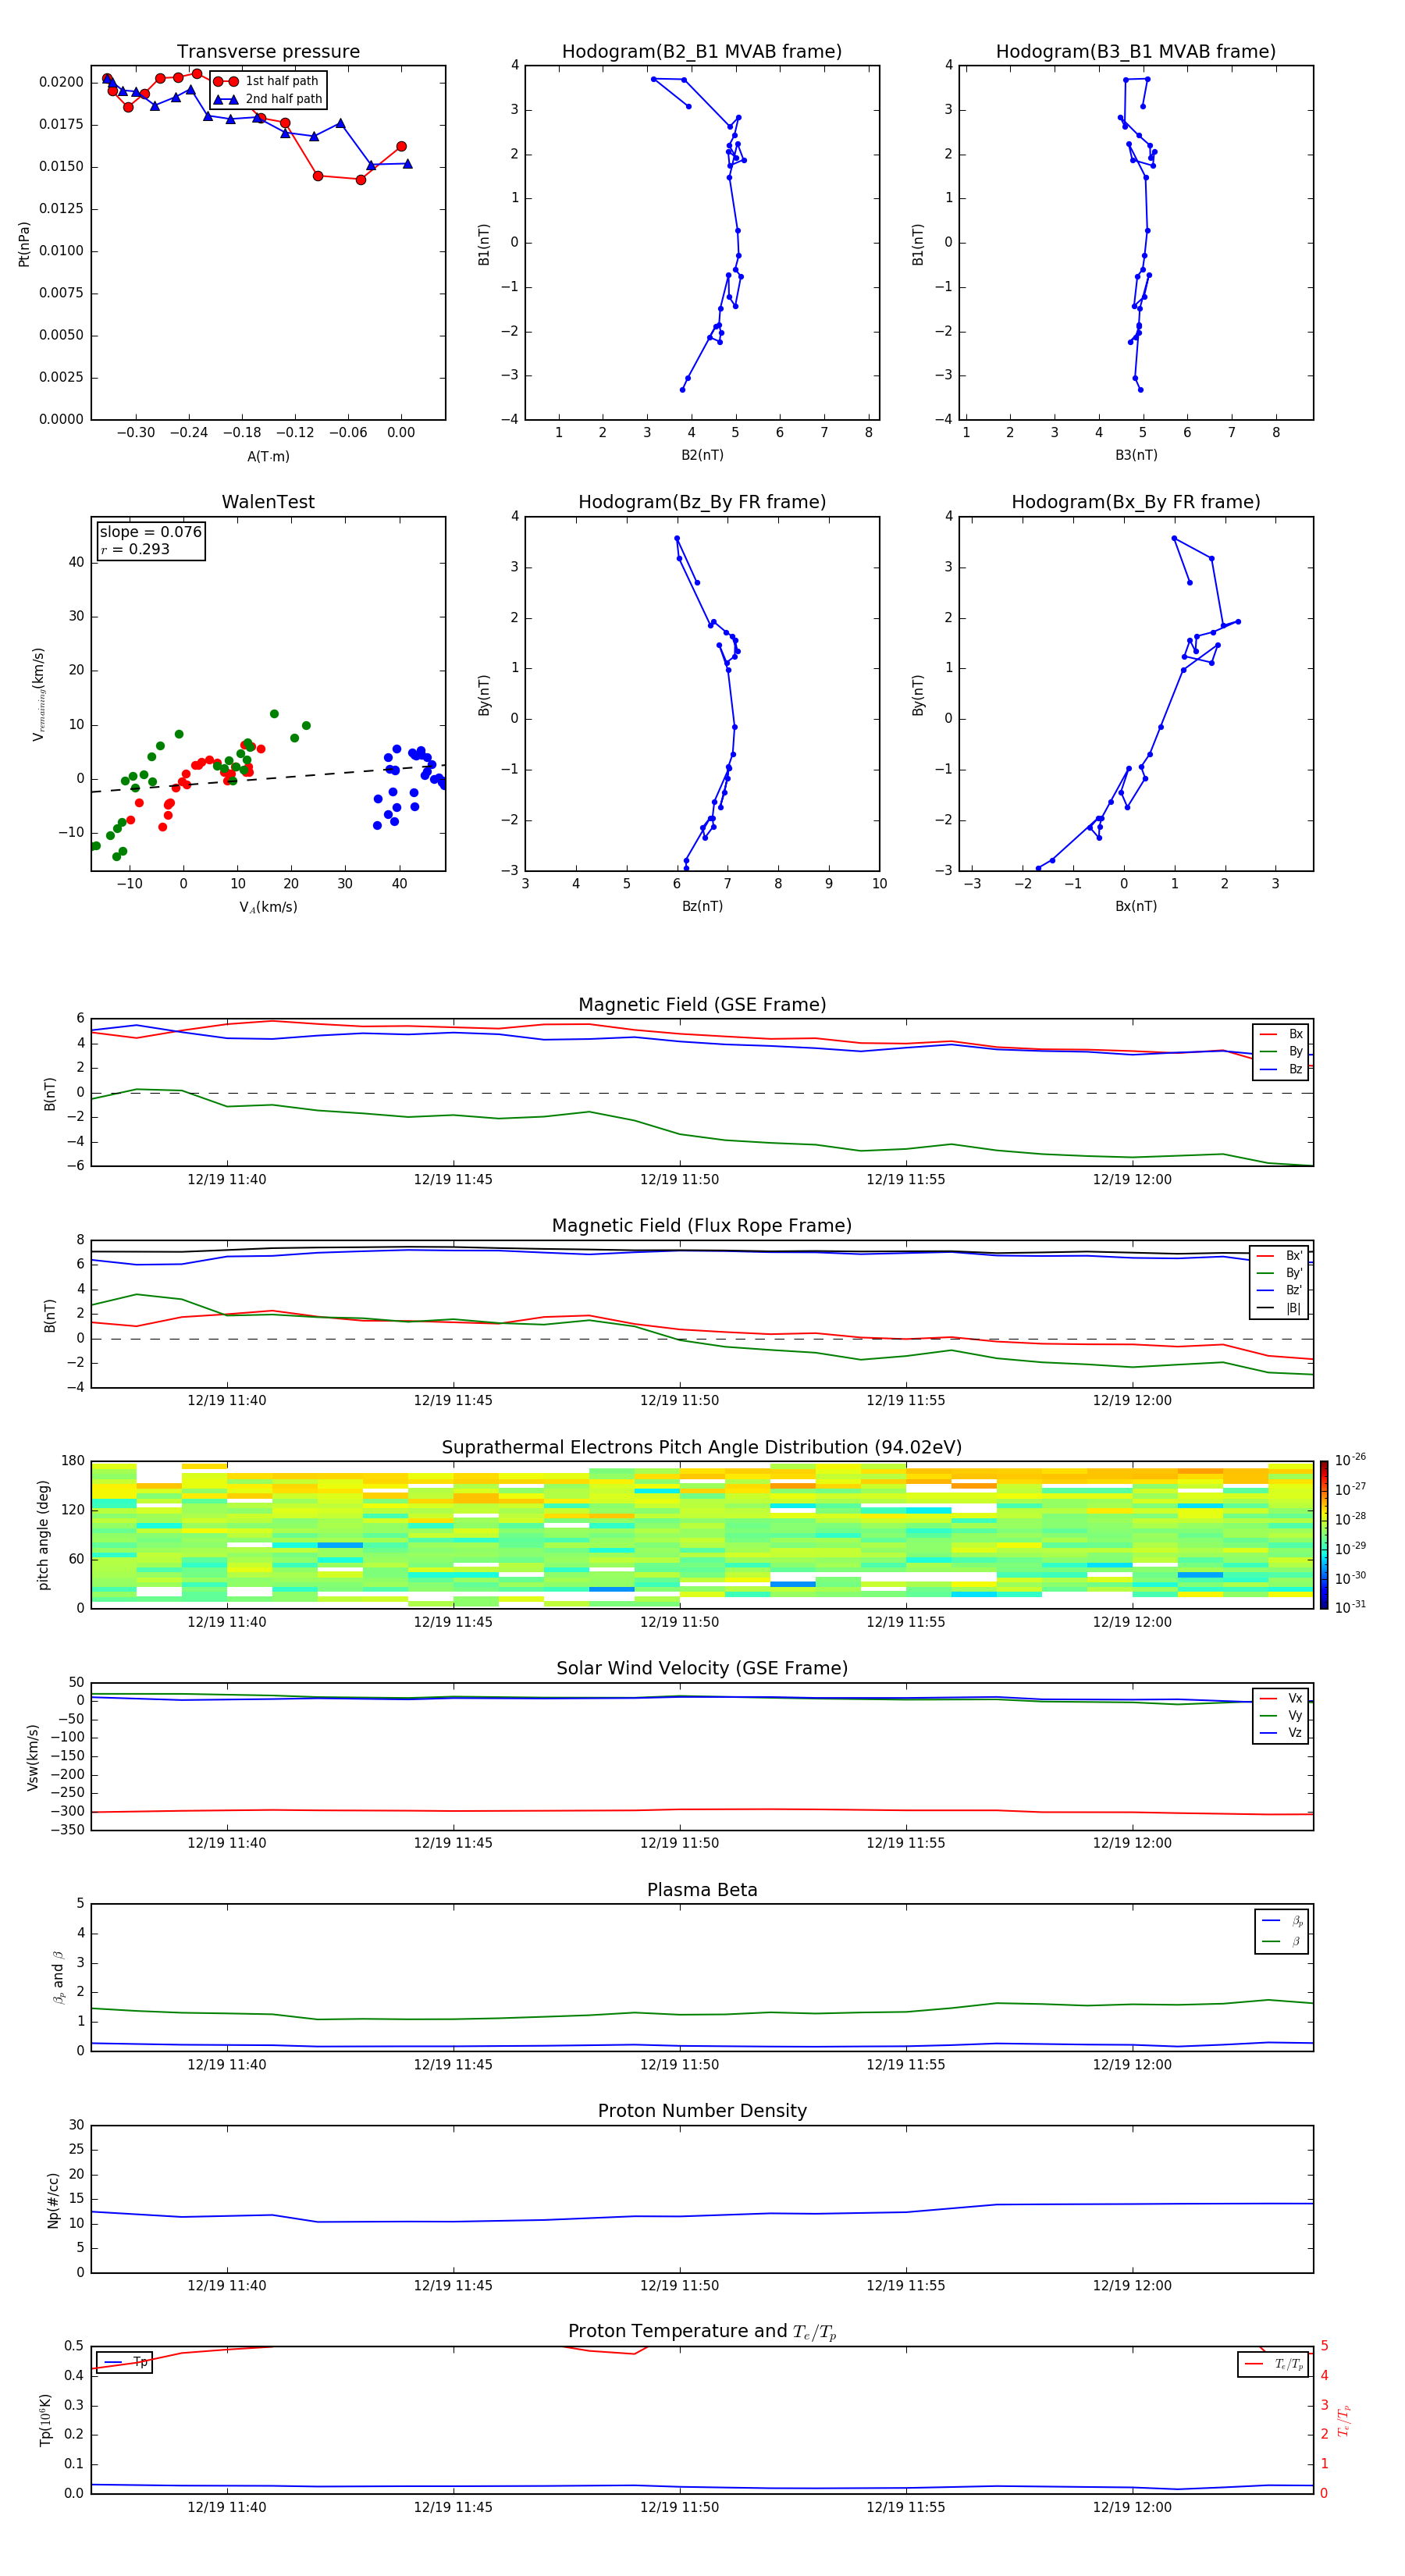This screenshot has width=1405, height=2576.
Task: Click the "V_A(km/s)" x-axis label
Action: click(x=268, y=907)
